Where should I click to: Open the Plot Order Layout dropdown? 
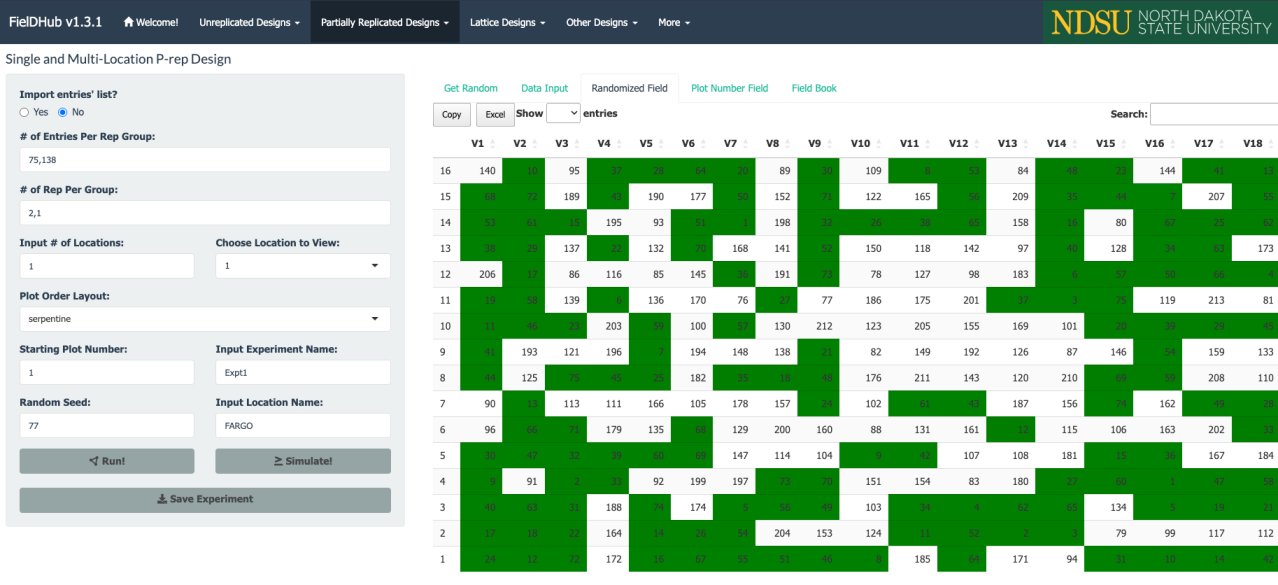point(205,319)
